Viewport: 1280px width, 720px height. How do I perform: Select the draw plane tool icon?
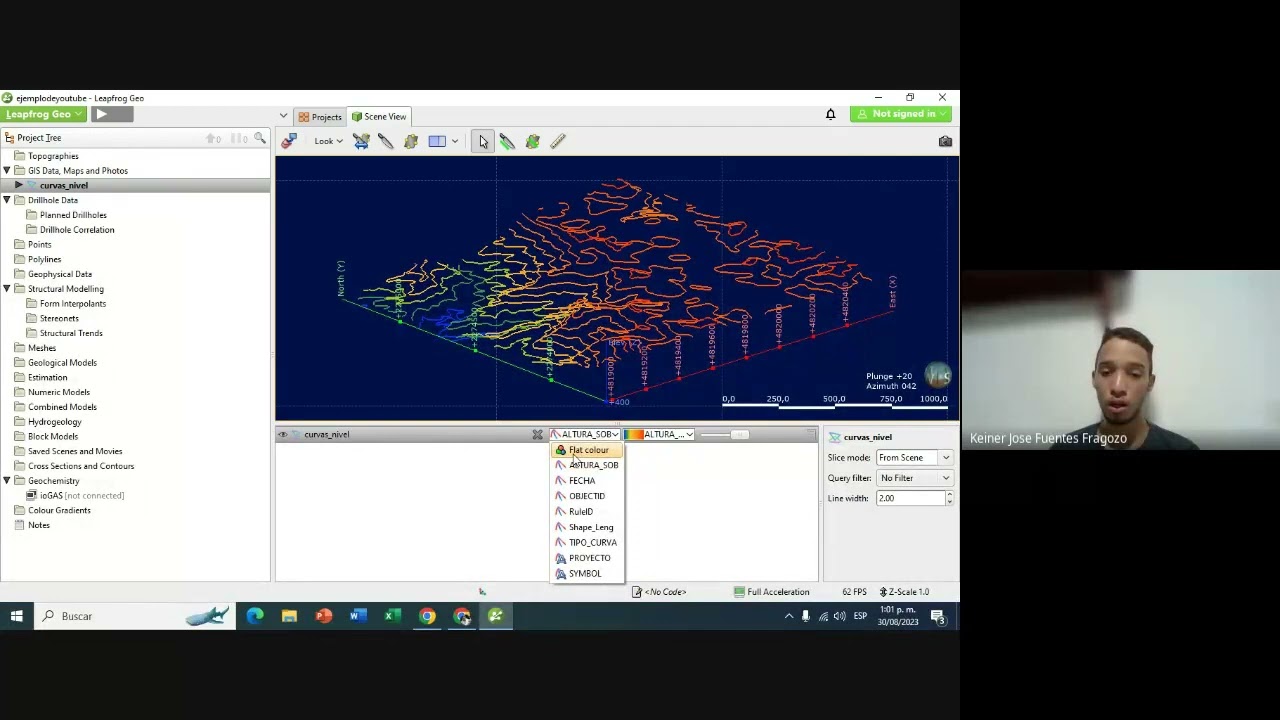[386, 141]
